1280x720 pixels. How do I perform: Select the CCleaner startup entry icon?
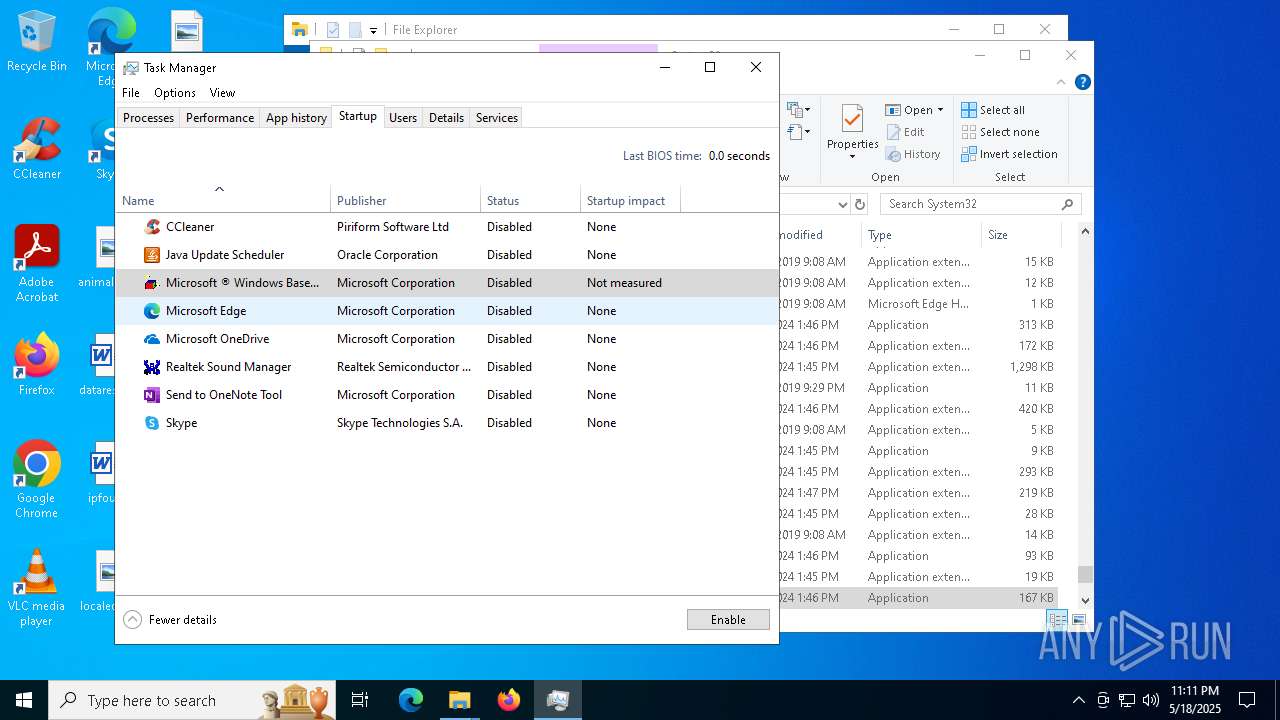point(152,227)
